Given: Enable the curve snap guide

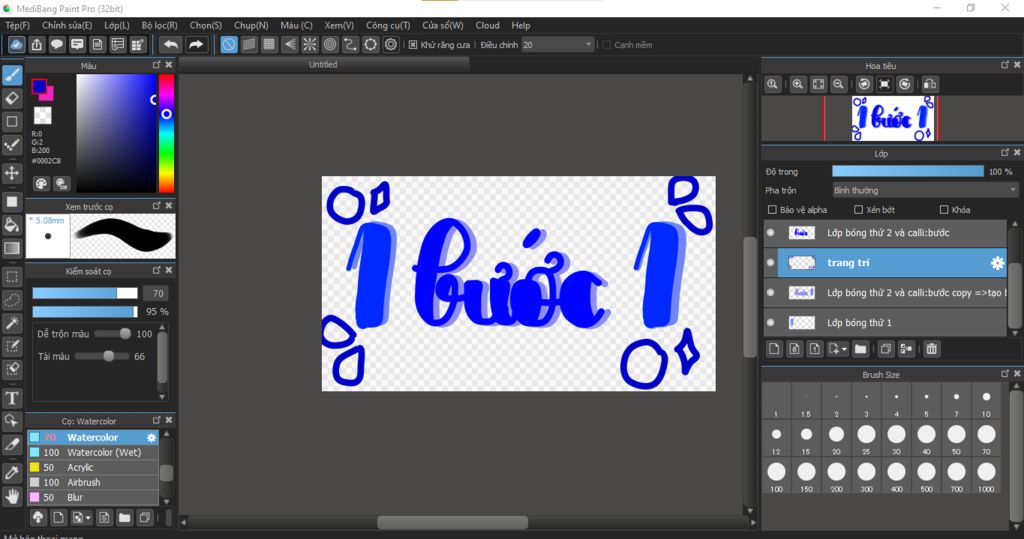Looking at the screenshot, I should 350,44.
